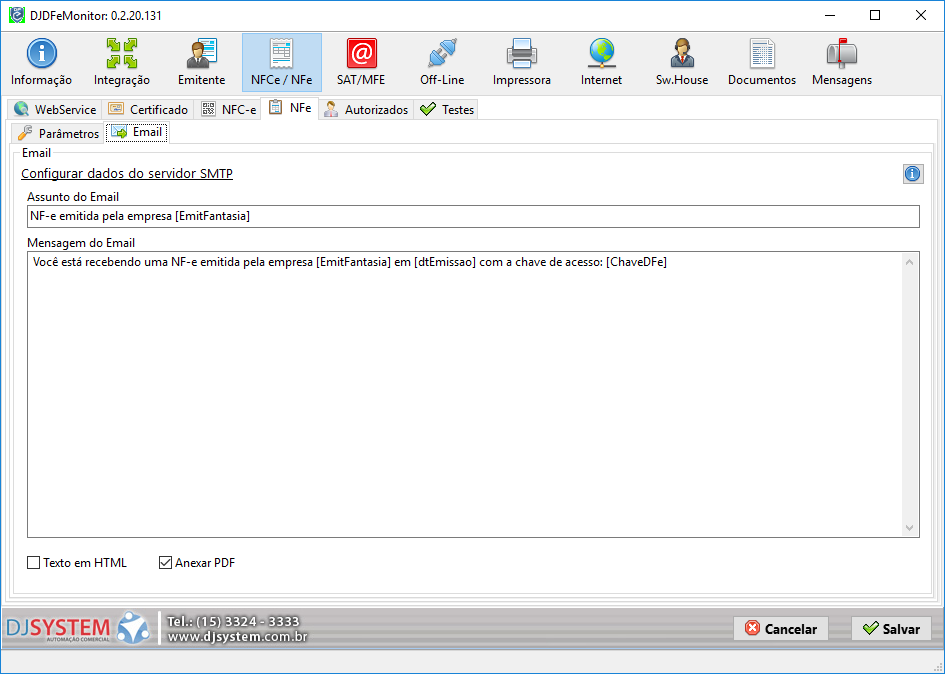Image resolution: width=945 pixels, height=674 pixels.
Task: Enable the Texto em HTML checkbox
Action: pyautogui.click(x=34, y=562)
